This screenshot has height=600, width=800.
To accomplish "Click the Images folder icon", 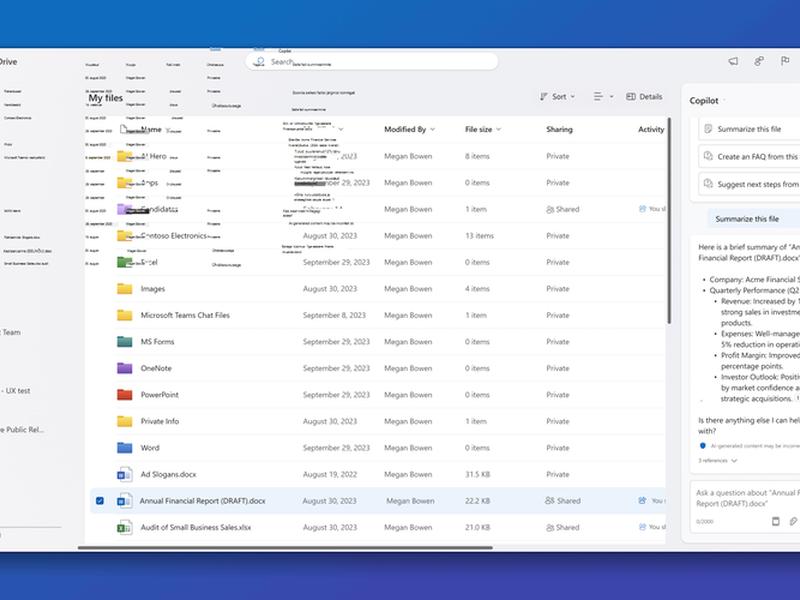I will tap(124, 289).
